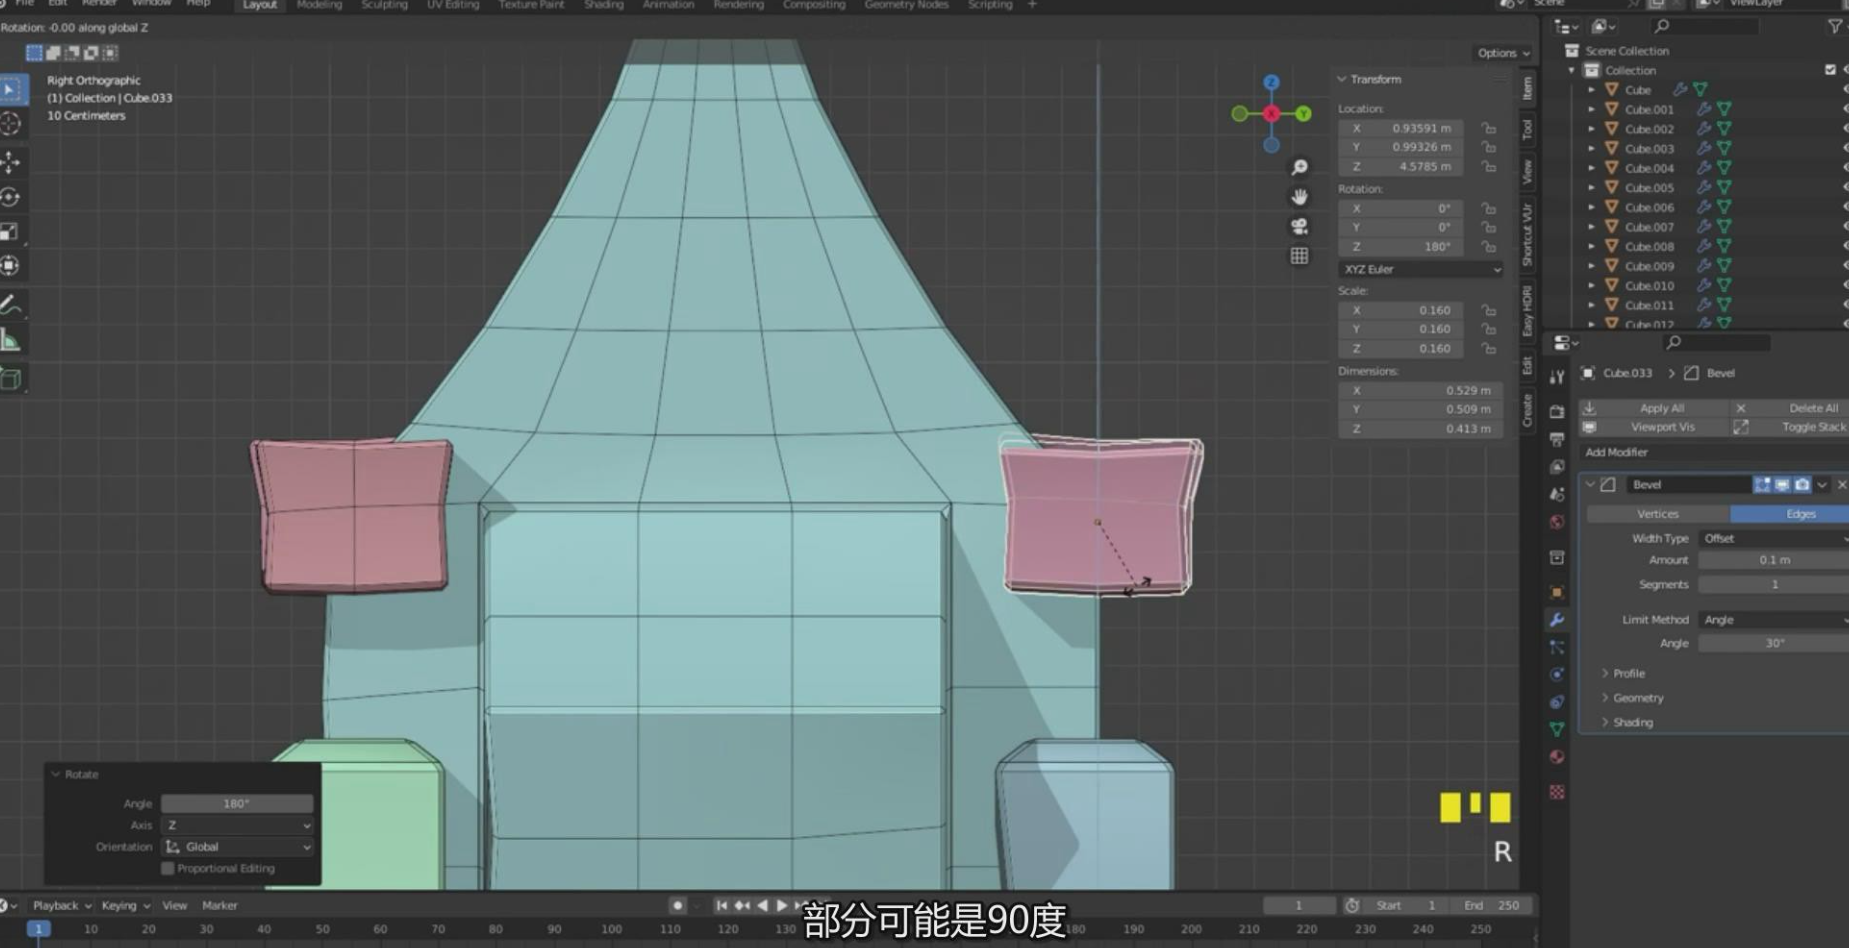Uncheck the Collection exclude checkbox

[x=1830, y=70]
